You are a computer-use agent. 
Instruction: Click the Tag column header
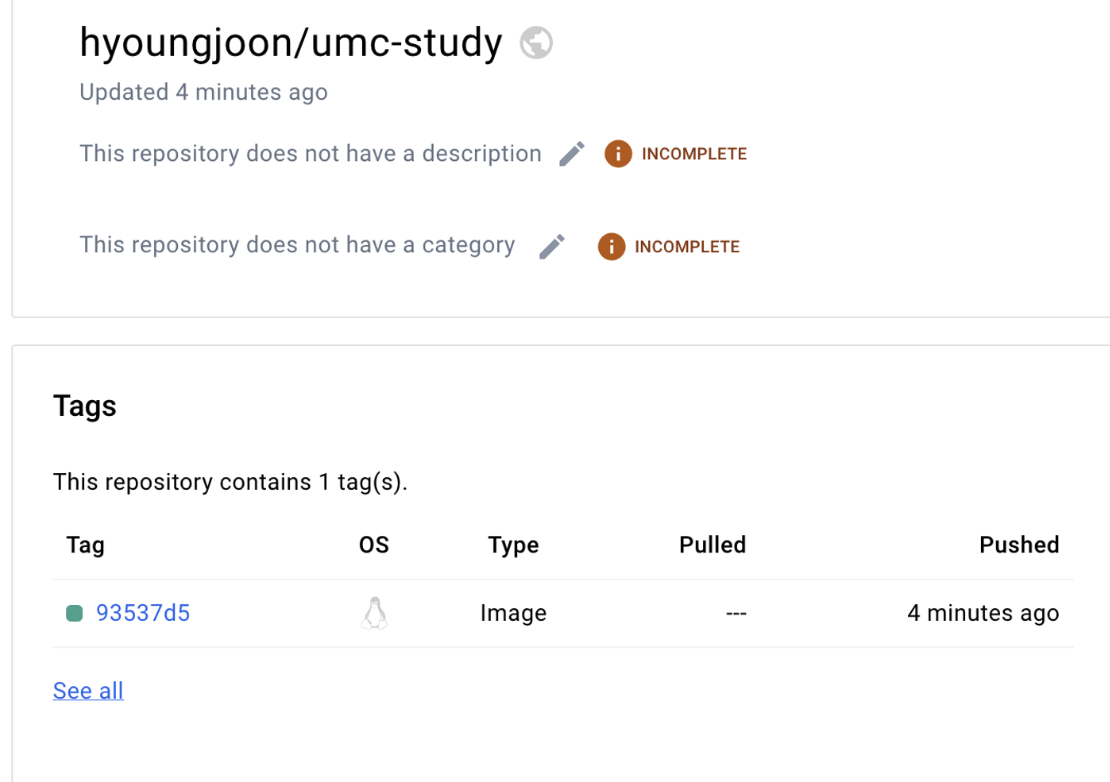(x=85, y=545)
